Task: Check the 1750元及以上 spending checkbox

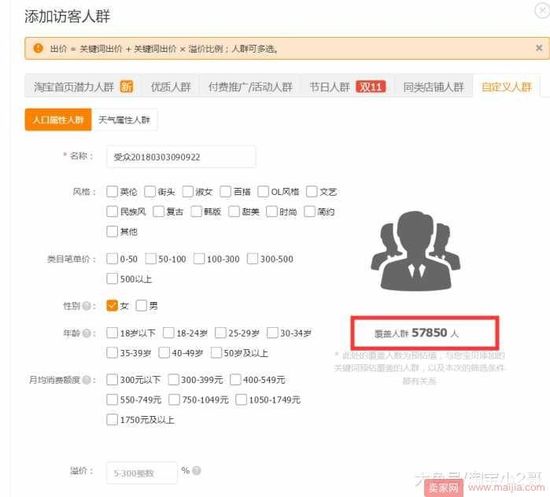Action: click(112, 420)
